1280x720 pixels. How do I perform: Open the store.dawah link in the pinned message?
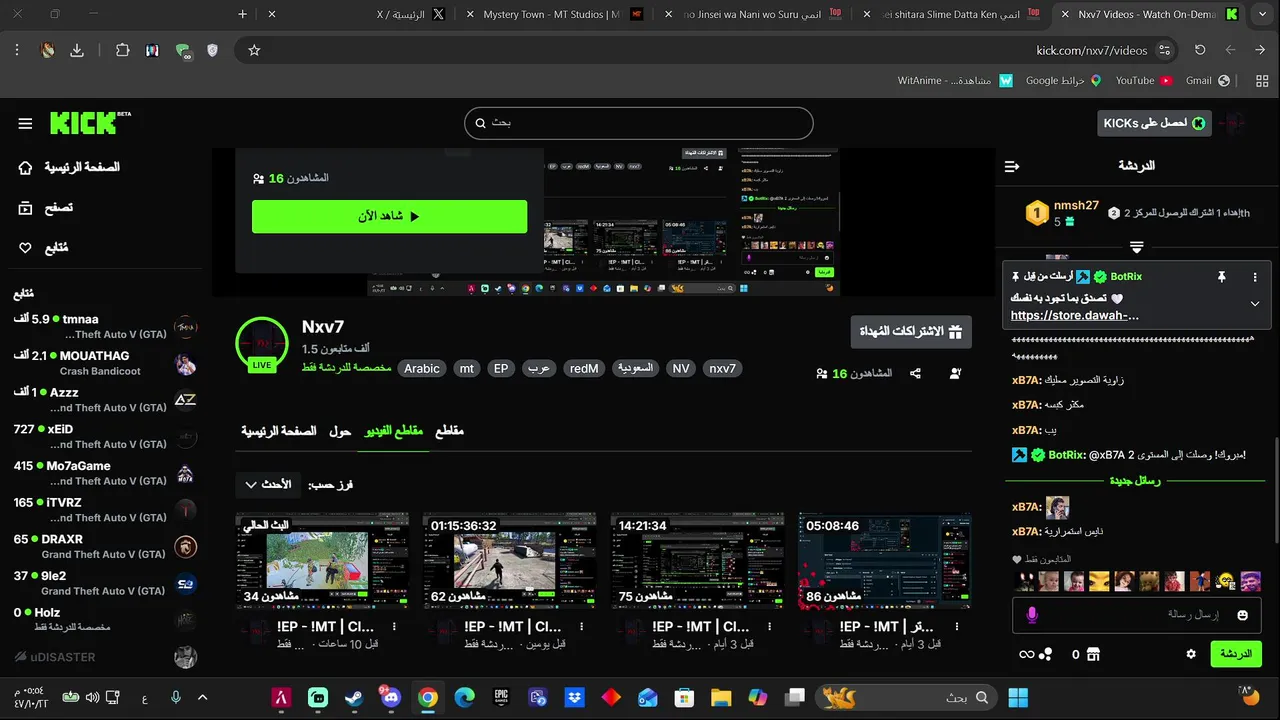coord(1075,316)
